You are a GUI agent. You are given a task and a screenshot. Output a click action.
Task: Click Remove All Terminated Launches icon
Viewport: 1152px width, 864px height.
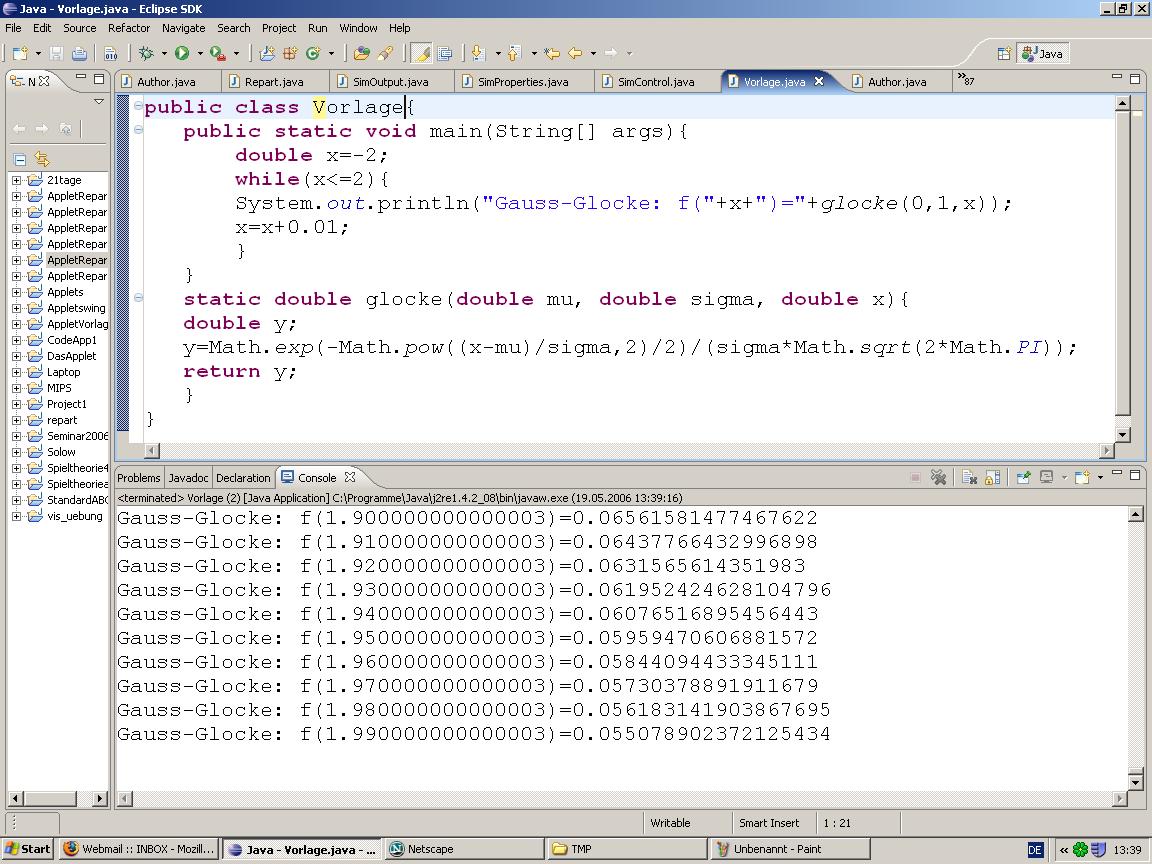[938, 478]
